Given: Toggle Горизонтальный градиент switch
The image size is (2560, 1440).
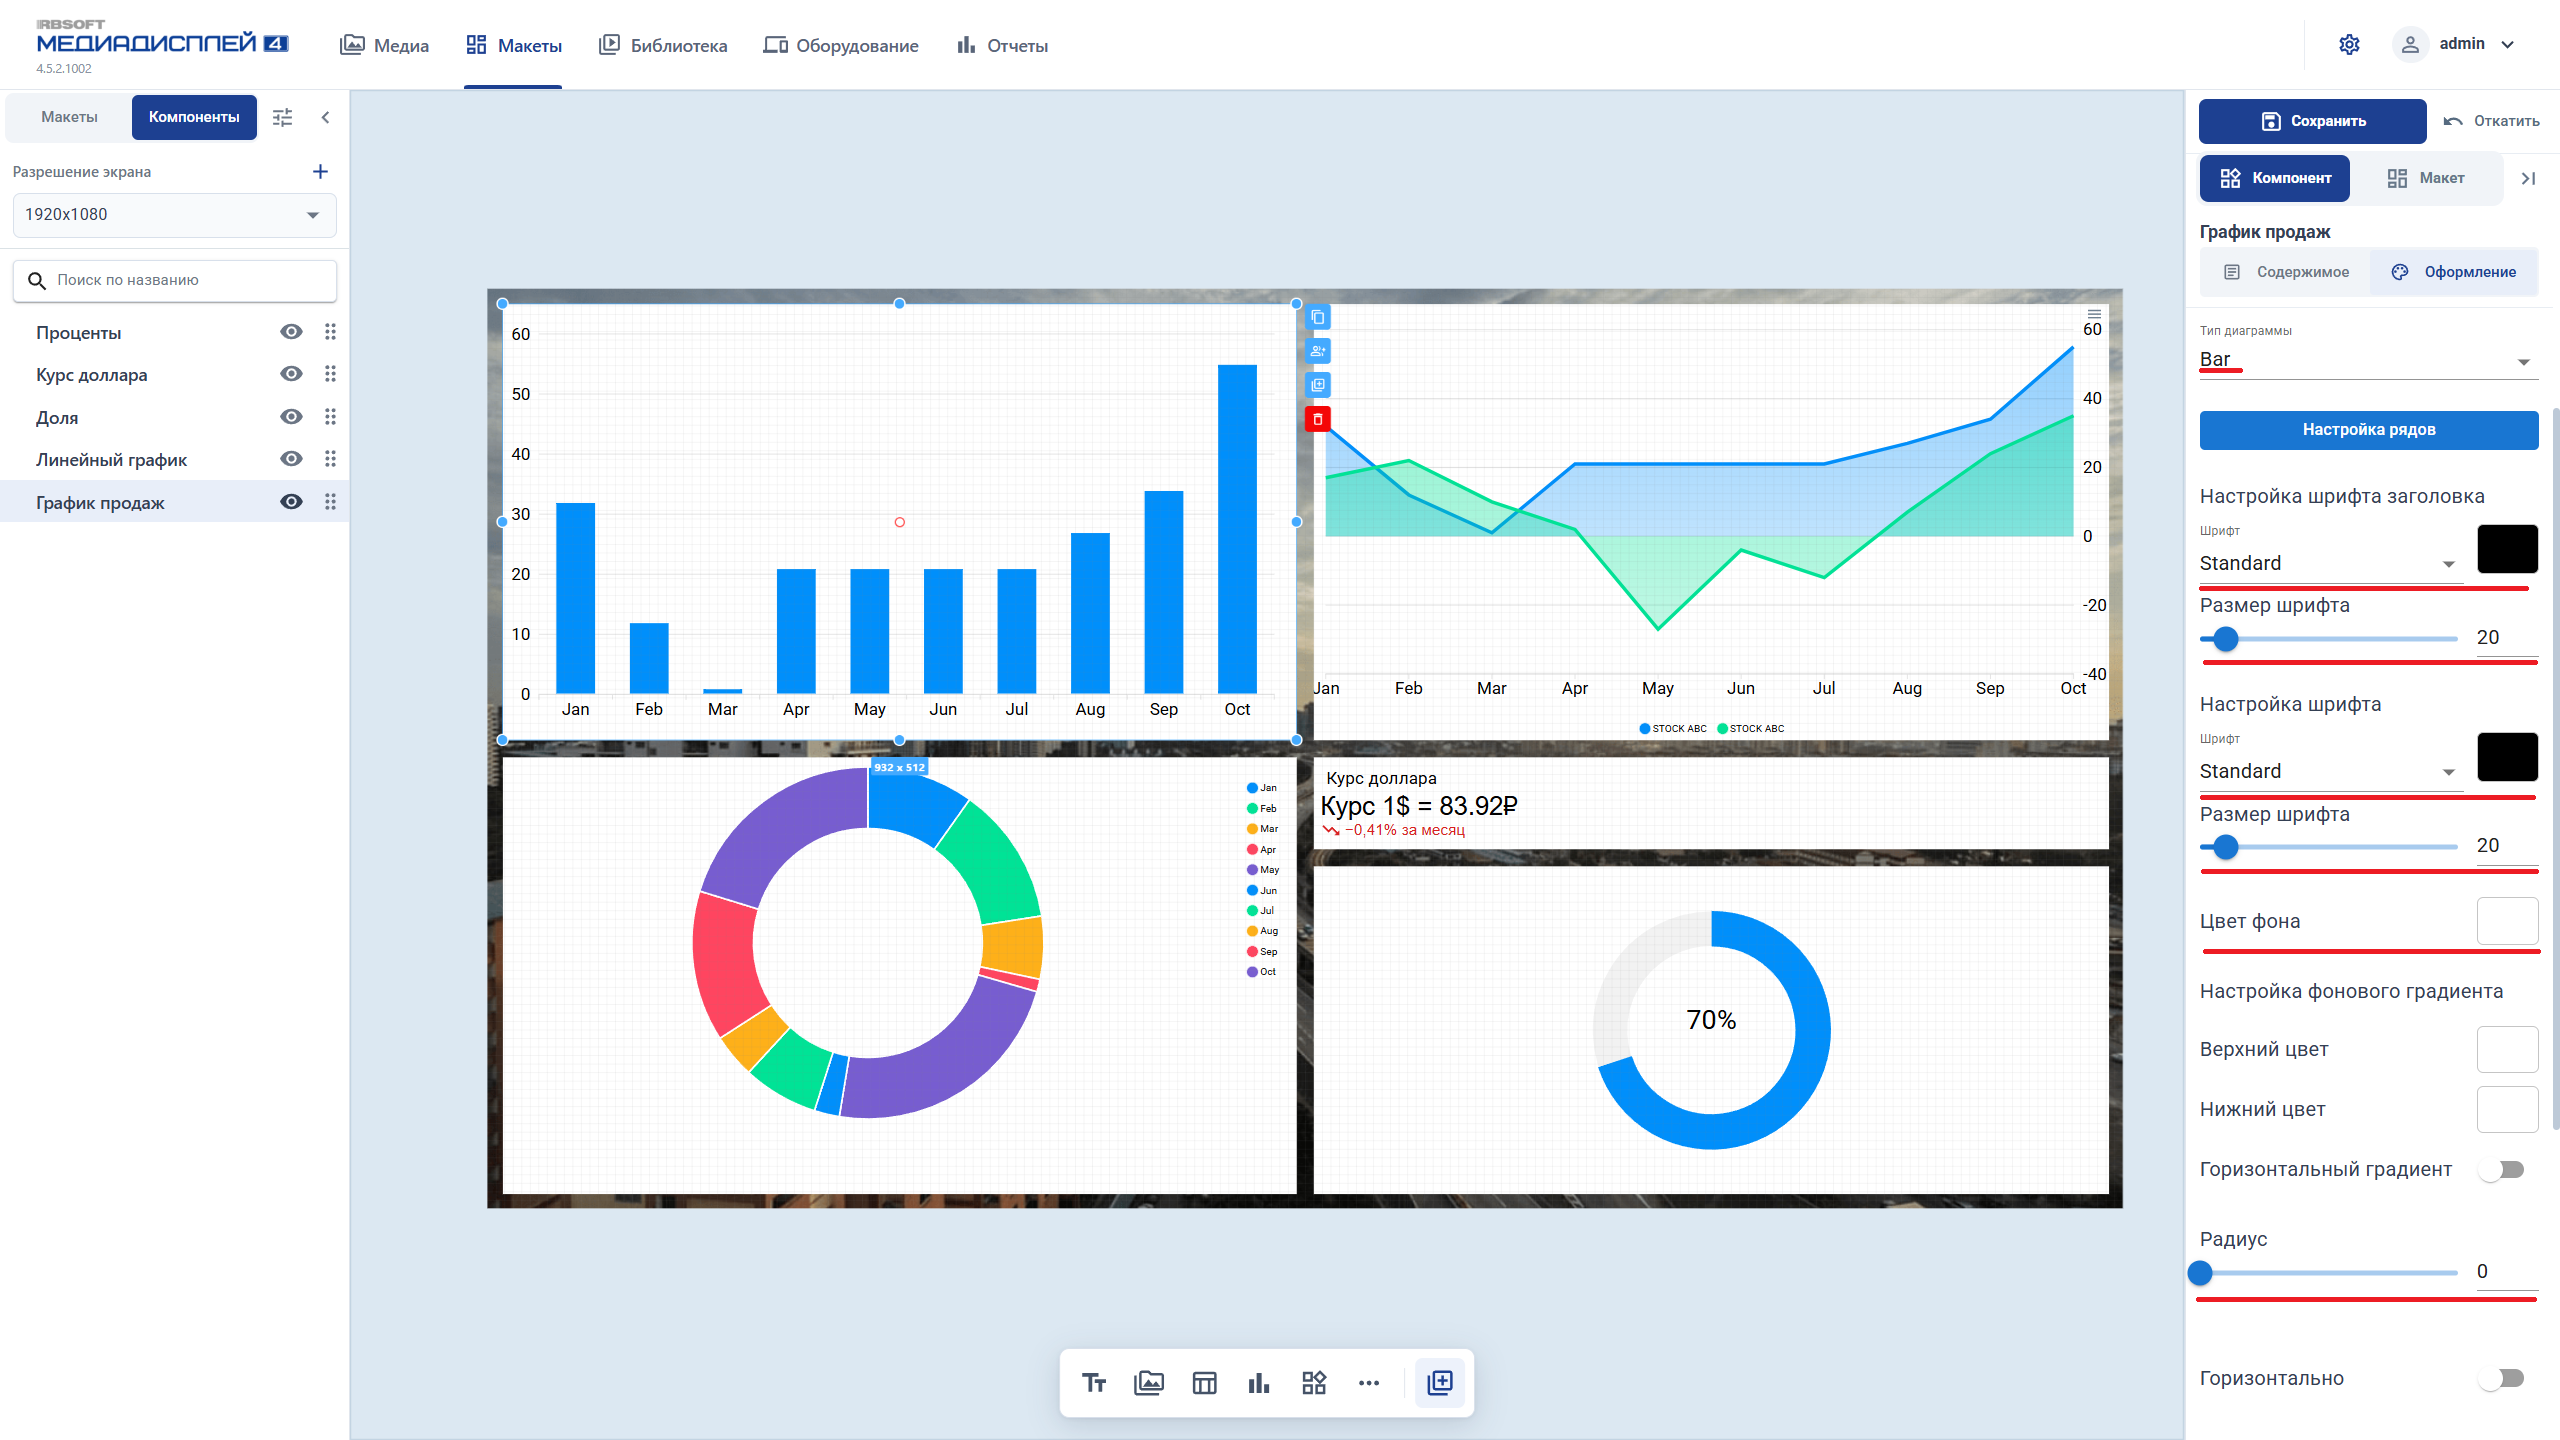Looking at the screenshot, I should pyautogui.click(x=2503, y=1169).
